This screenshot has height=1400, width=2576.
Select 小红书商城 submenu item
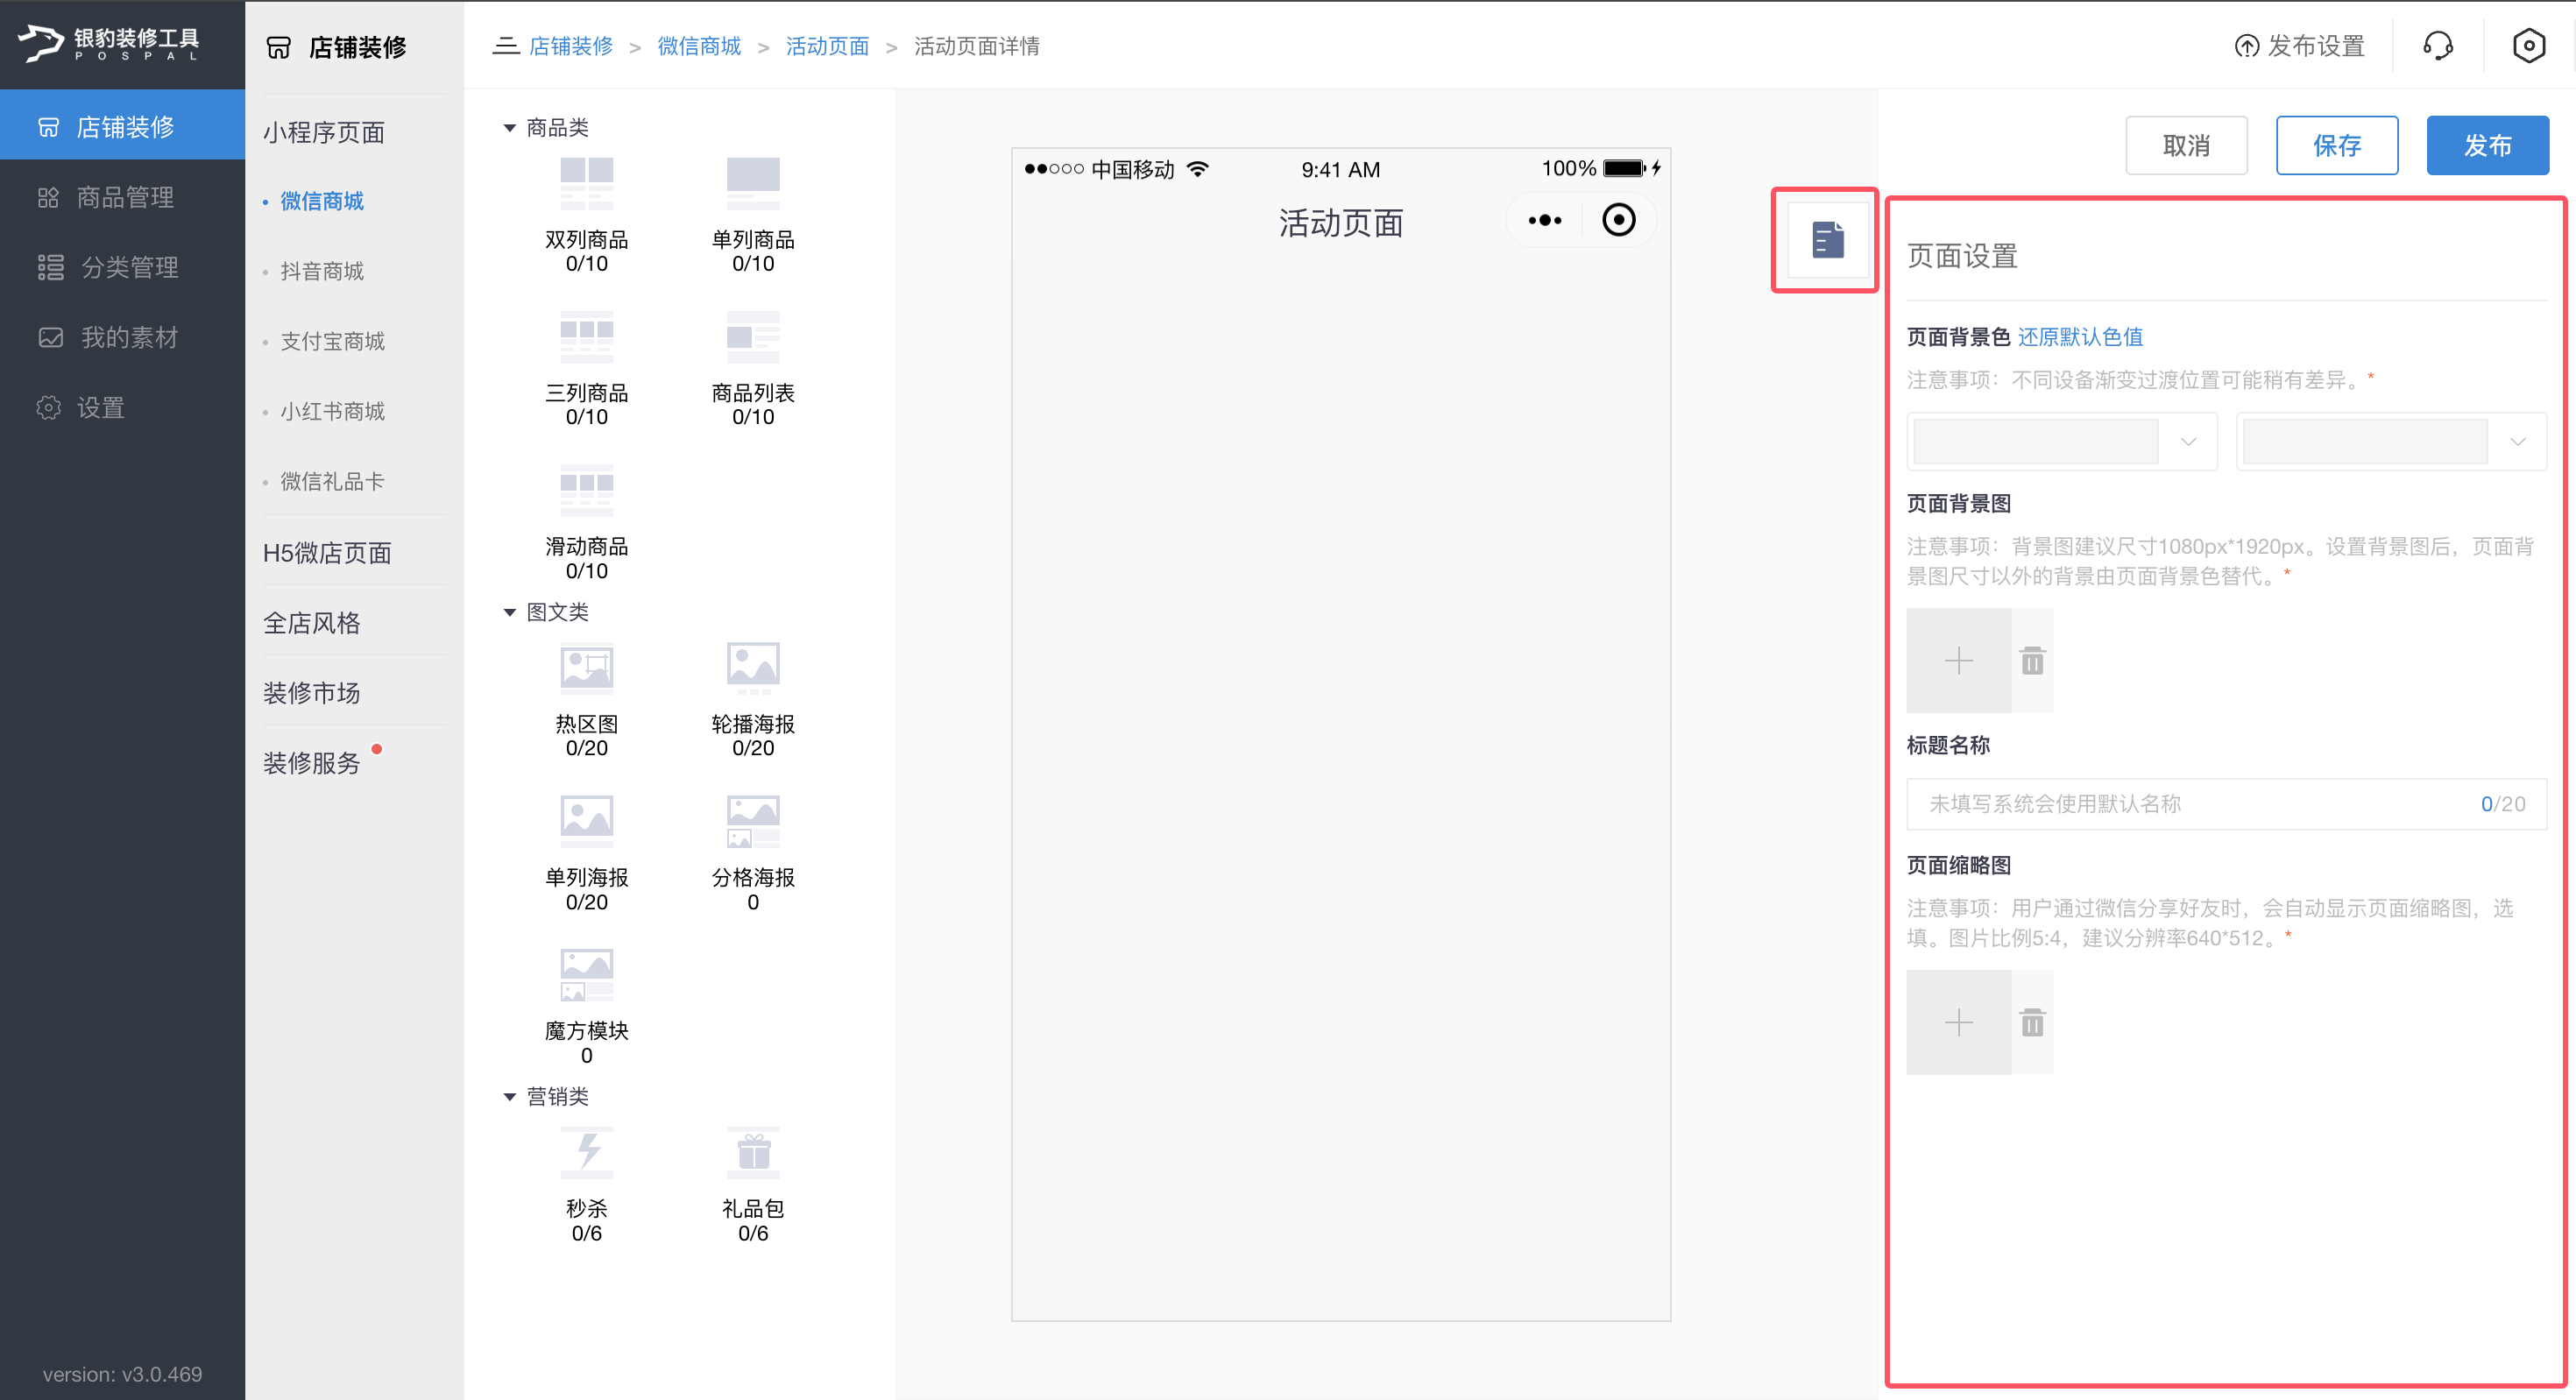coord(332,411)
